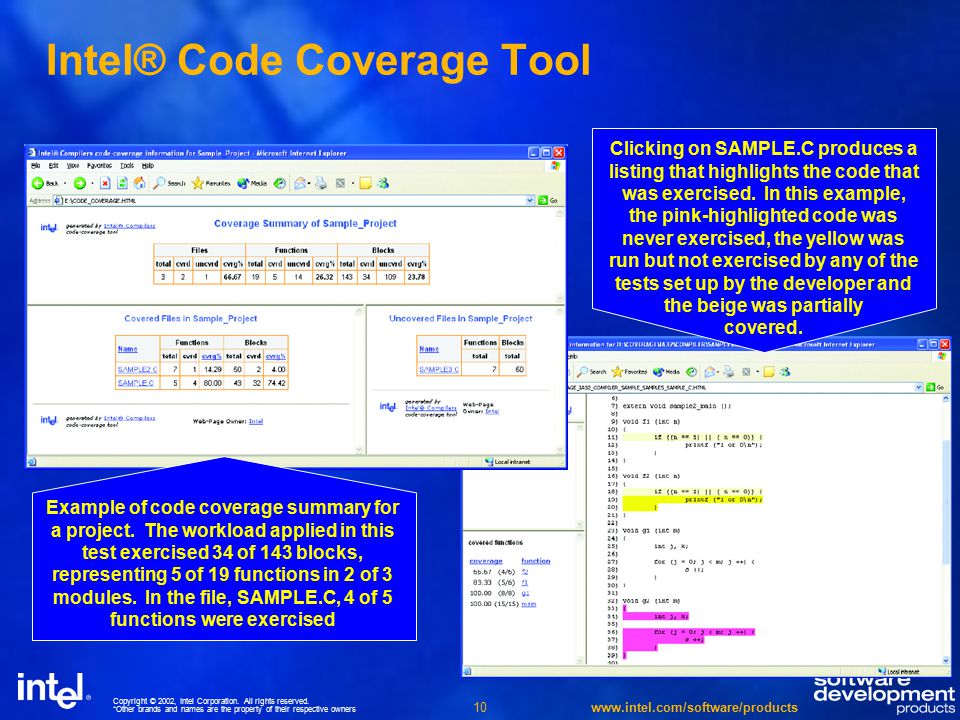Click Name header link in Covered Files table
Screen dimensions: 960x720
point(127,349)
